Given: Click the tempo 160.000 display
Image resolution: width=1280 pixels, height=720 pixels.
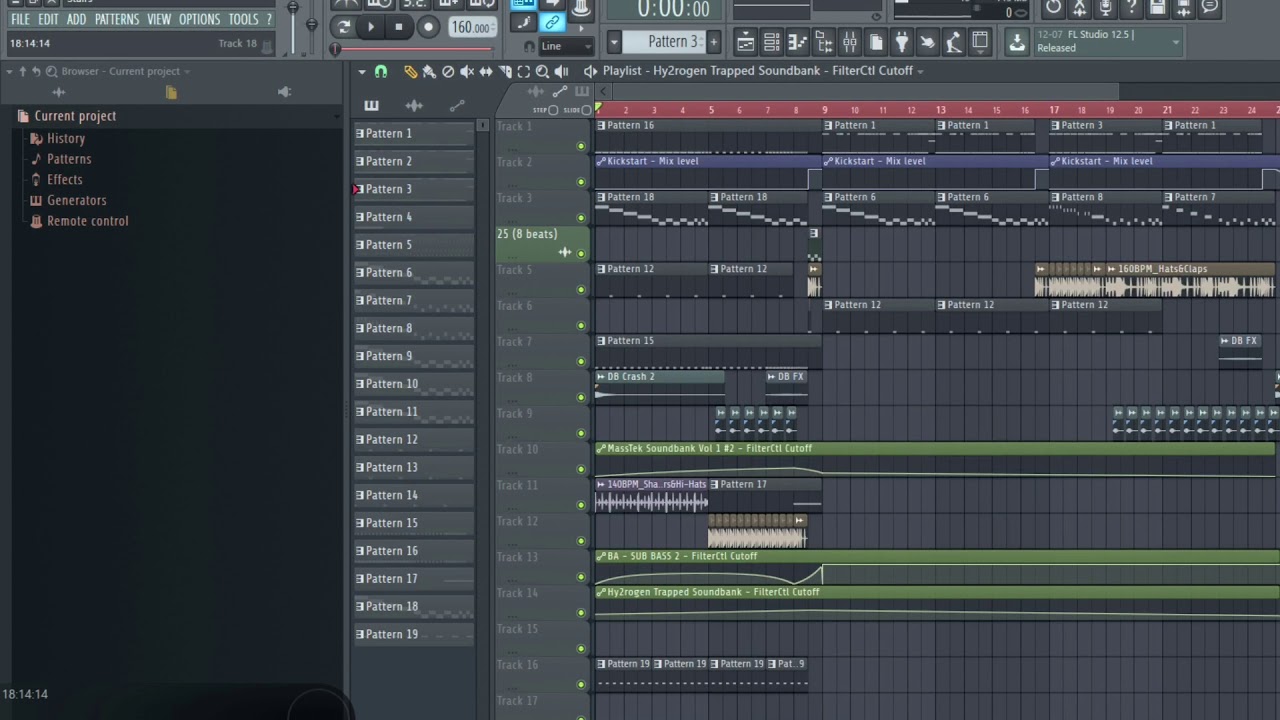Looking at the screenshot, I should [472, 27].
